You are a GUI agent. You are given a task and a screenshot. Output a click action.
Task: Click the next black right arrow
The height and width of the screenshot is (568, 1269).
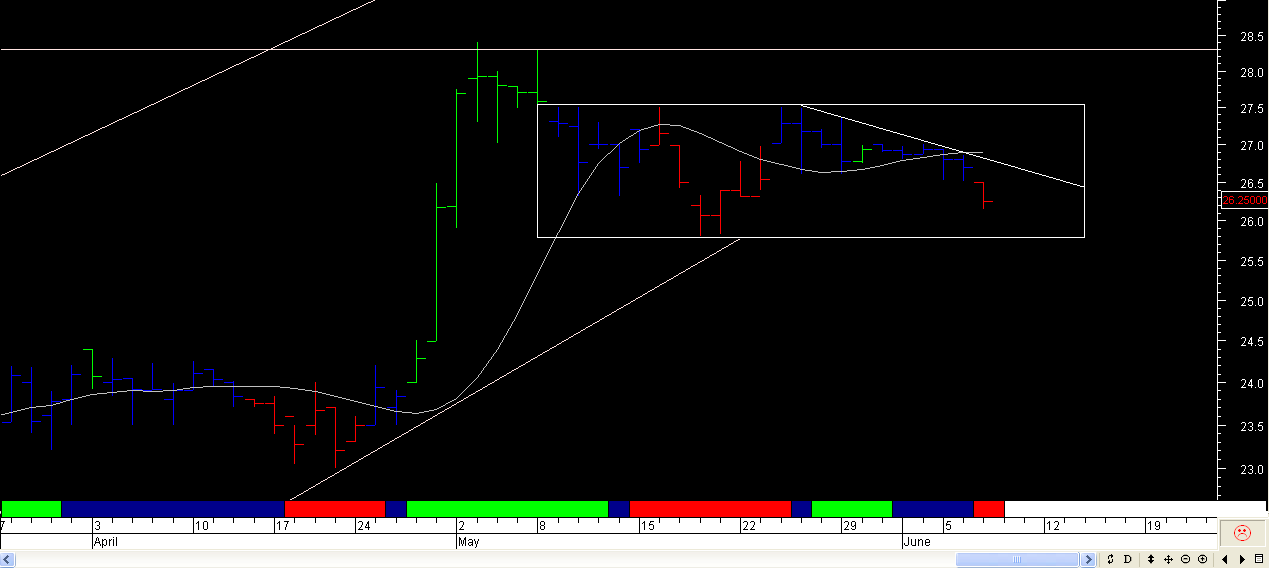click(1242, 559)
